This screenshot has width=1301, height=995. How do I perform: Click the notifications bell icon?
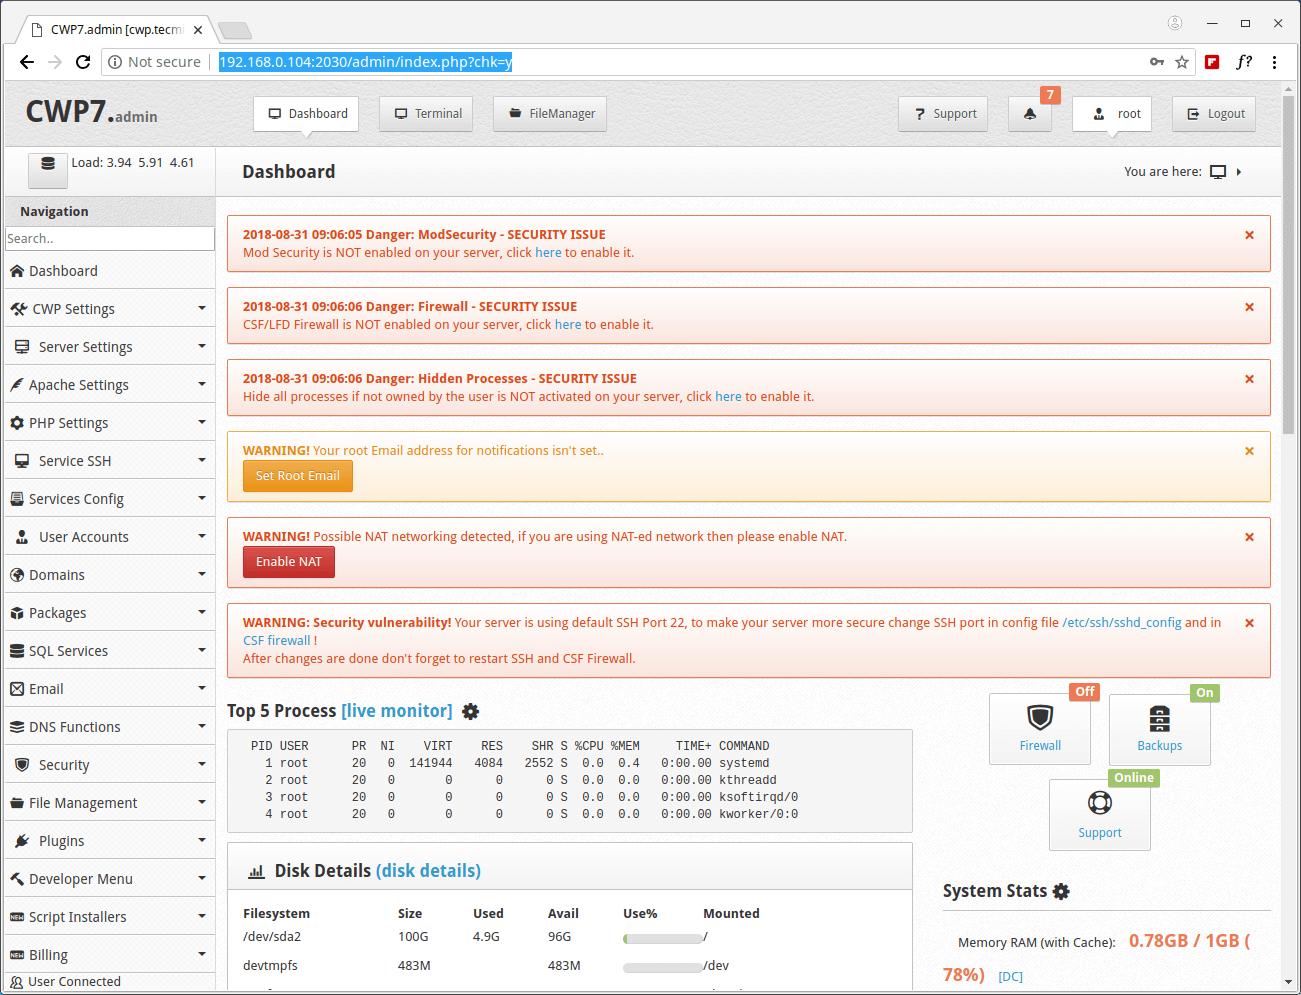tap(1029, 114)
